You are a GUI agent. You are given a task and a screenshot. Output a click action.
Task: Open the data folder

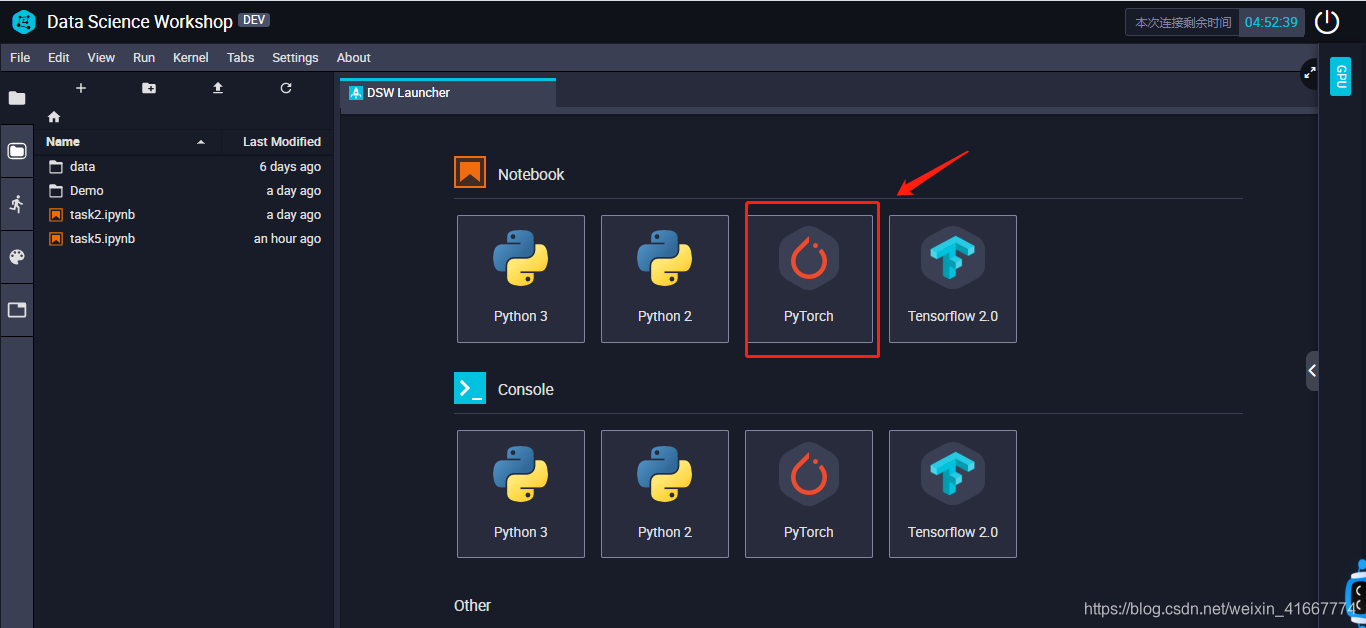pyautogui.click(x=184, y=167)
